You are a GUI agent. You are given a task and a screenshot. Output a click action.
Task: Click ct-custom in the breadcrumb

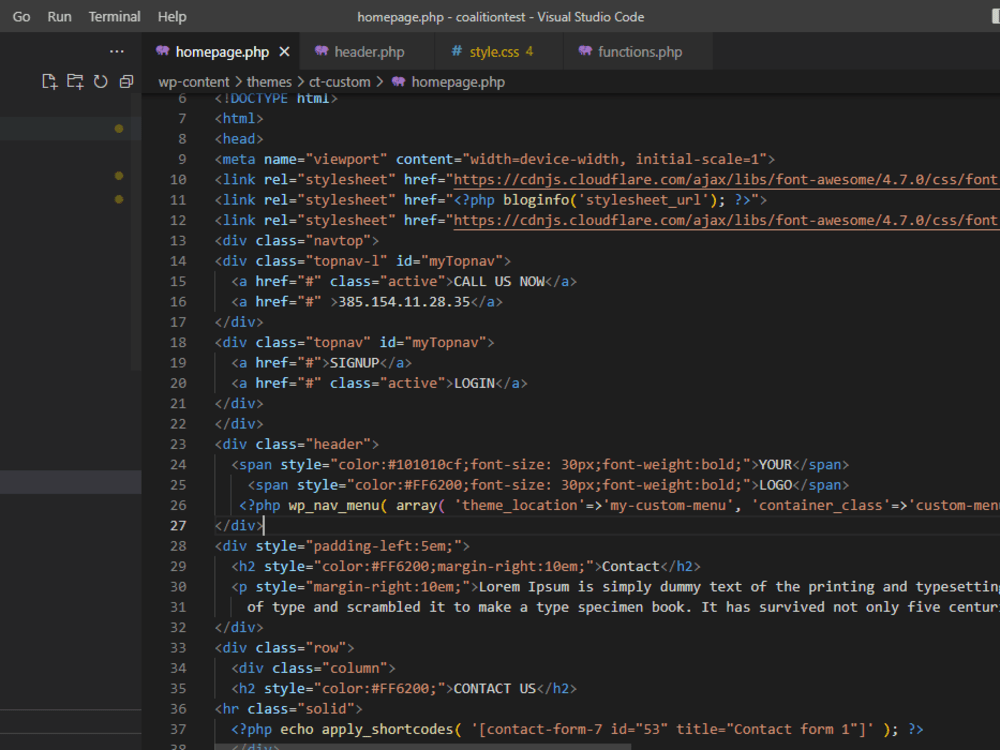(x=339, y=82)
